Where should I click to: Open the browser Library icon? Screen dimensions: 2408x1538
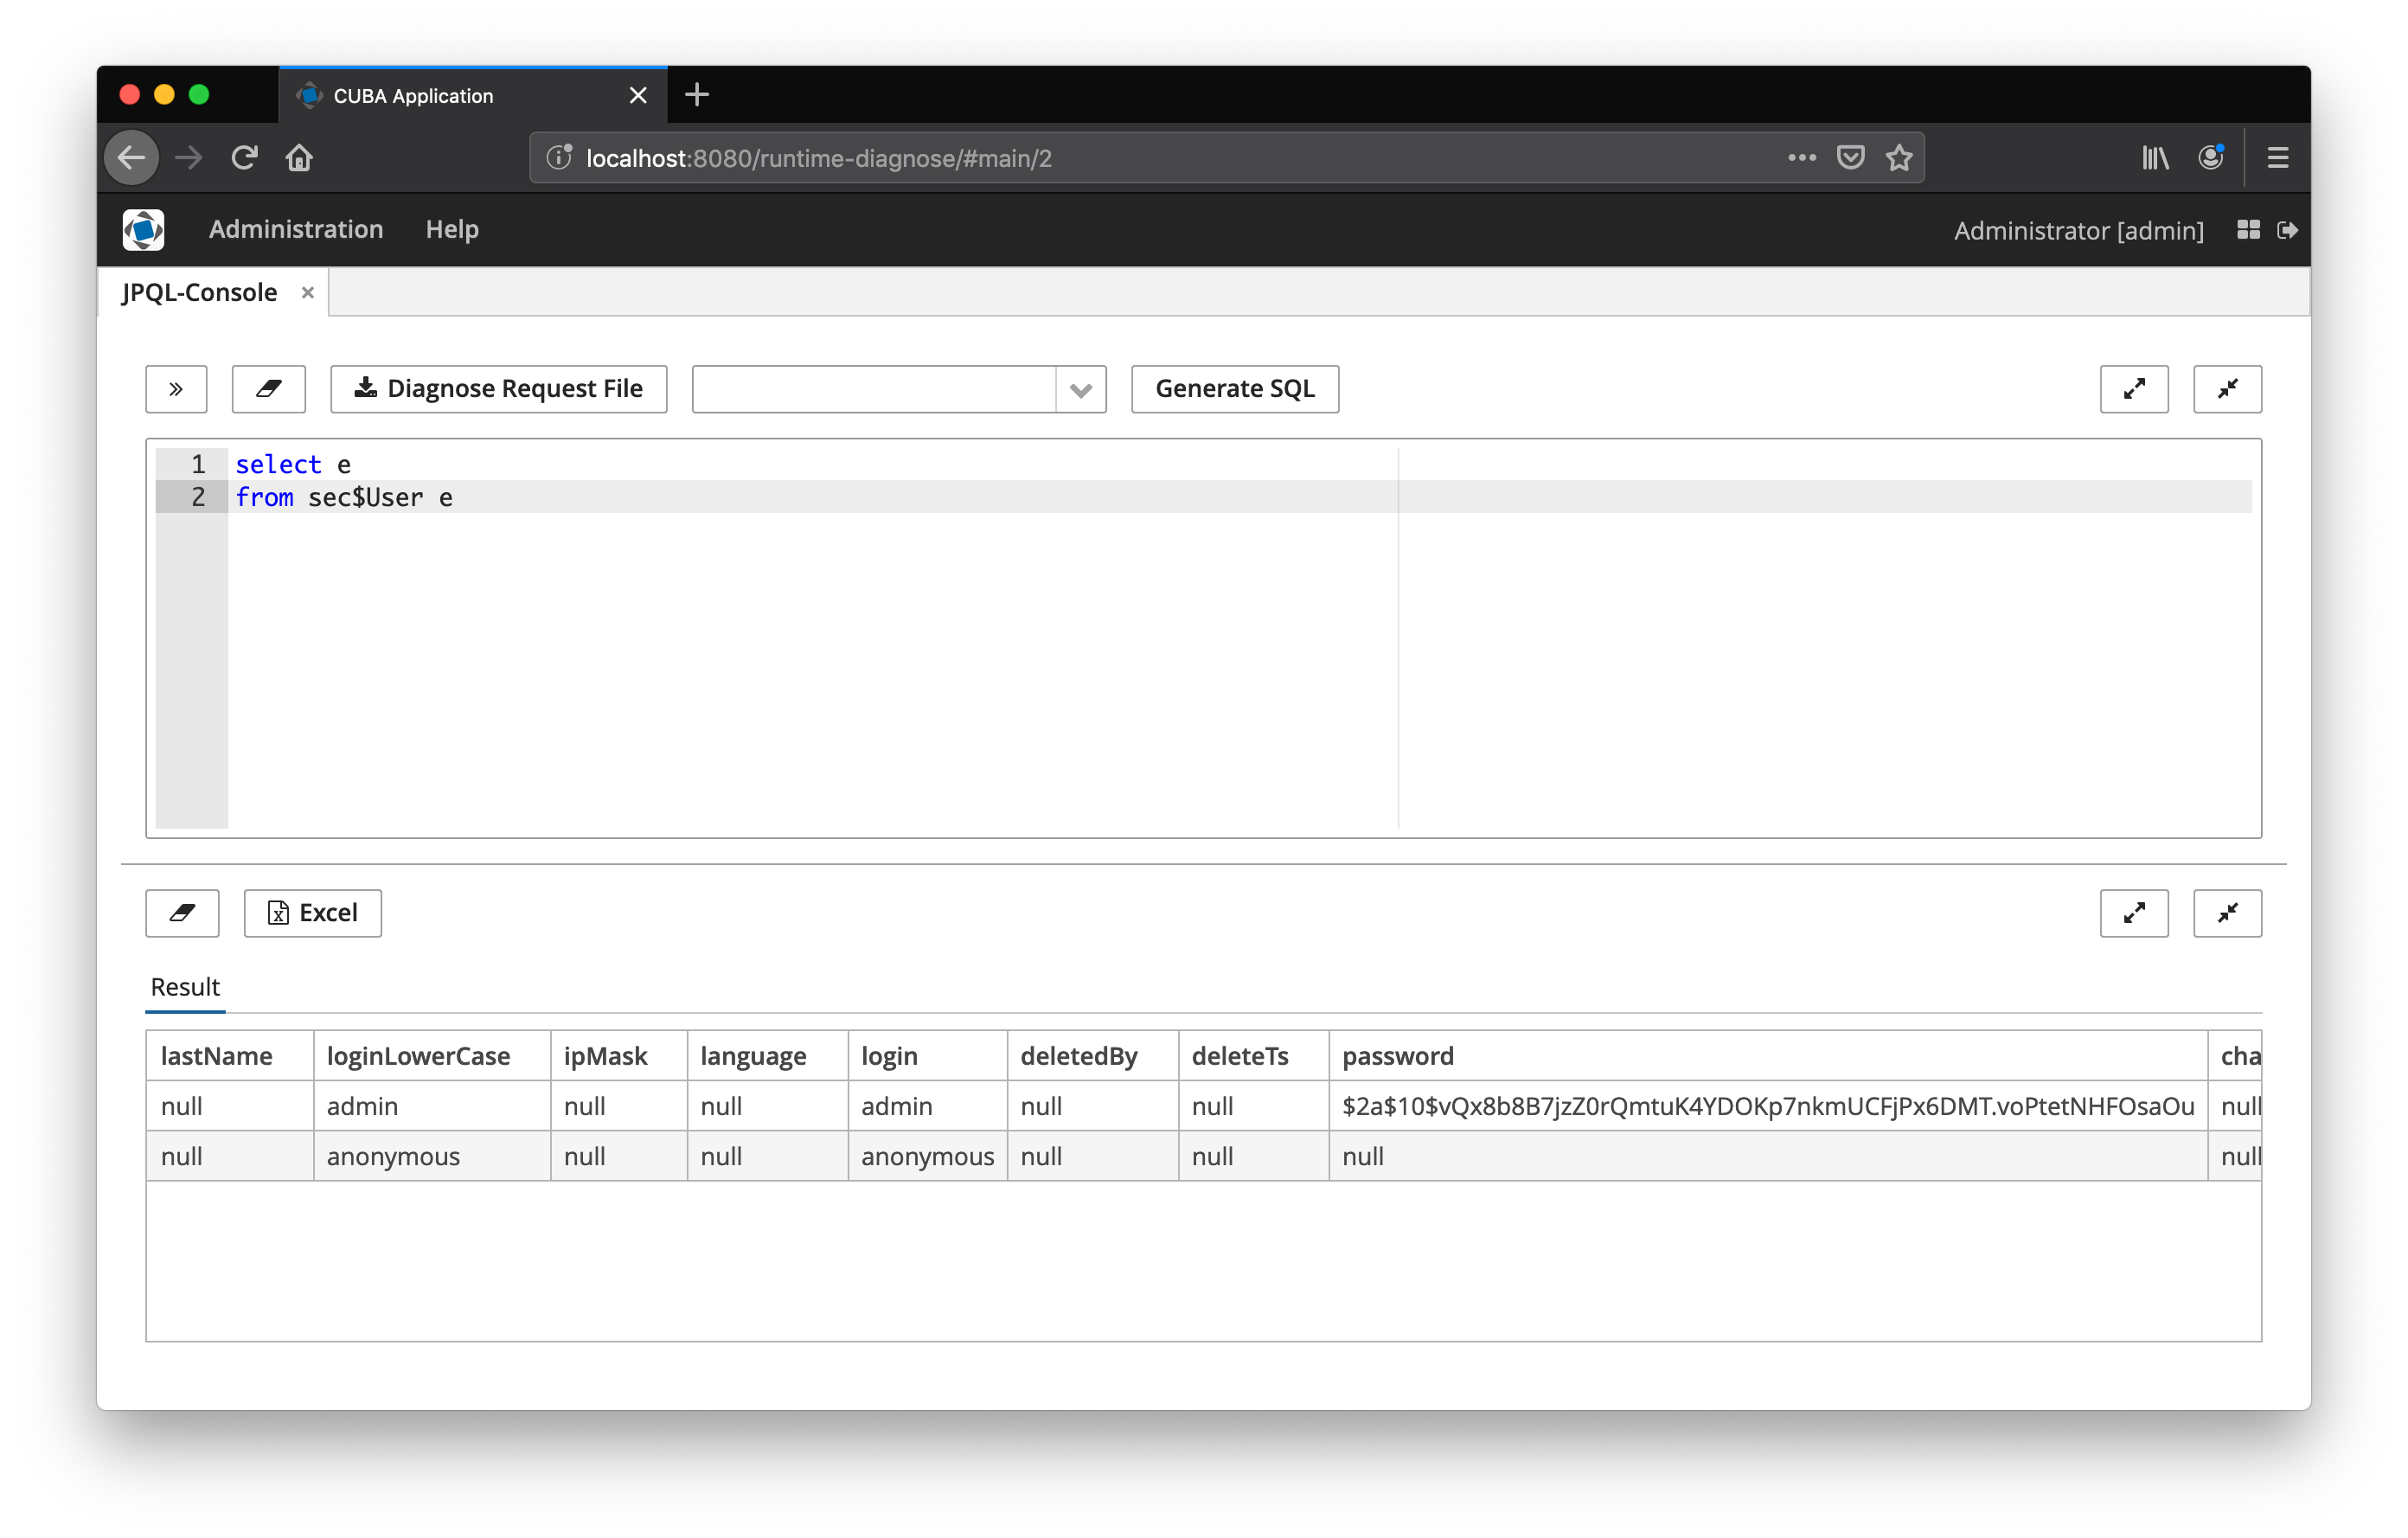coord(2155,158)
